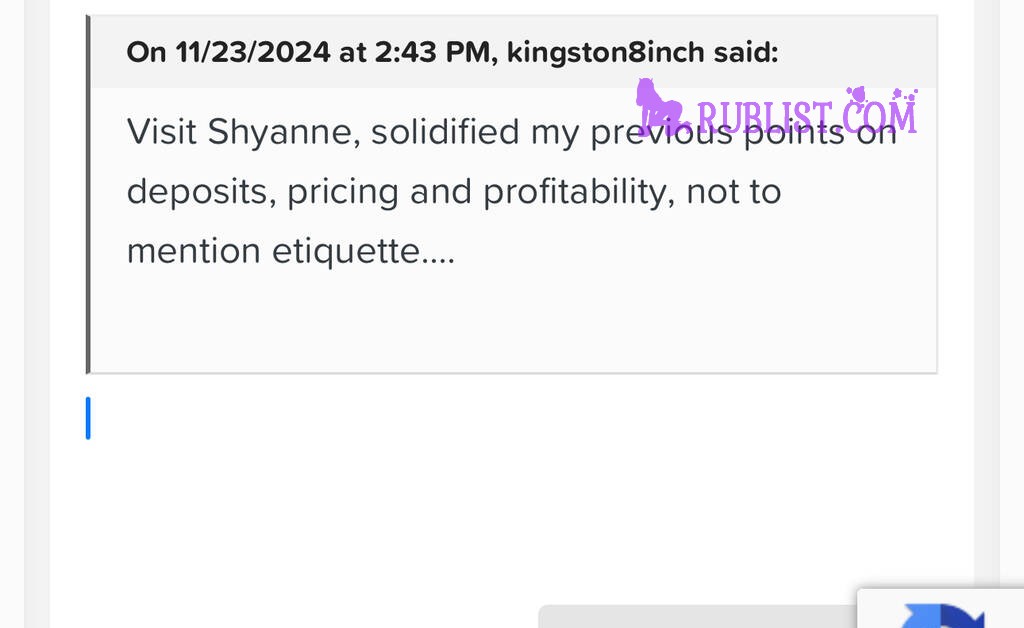Click the word 'solidified' in quoted text
1024x628 pixels.
pyautogui.click(x=445, y=133)
